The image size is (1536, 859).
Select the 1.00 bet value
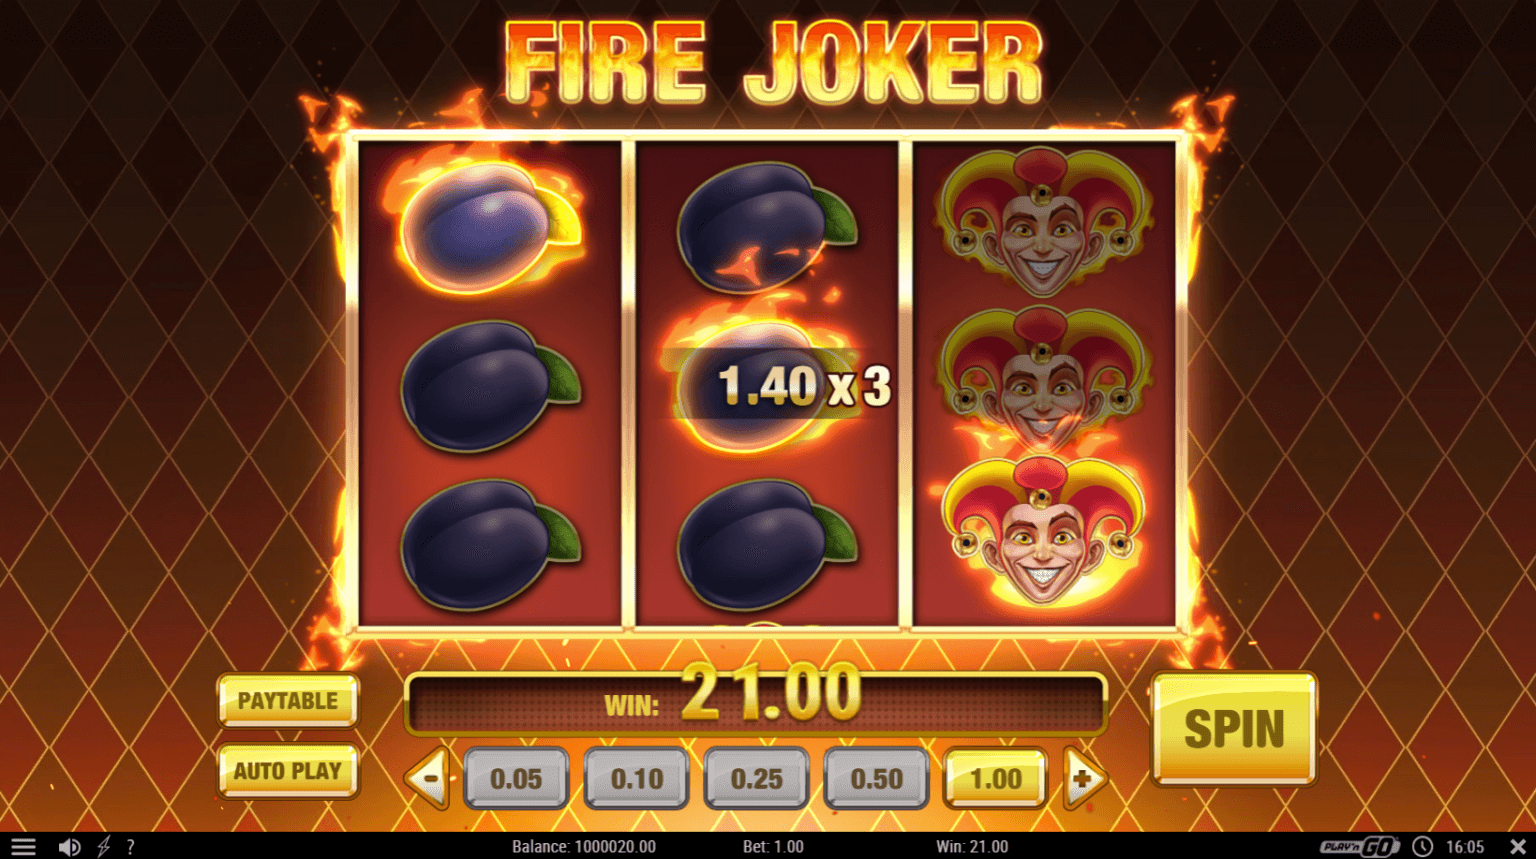tap(996, 778)
